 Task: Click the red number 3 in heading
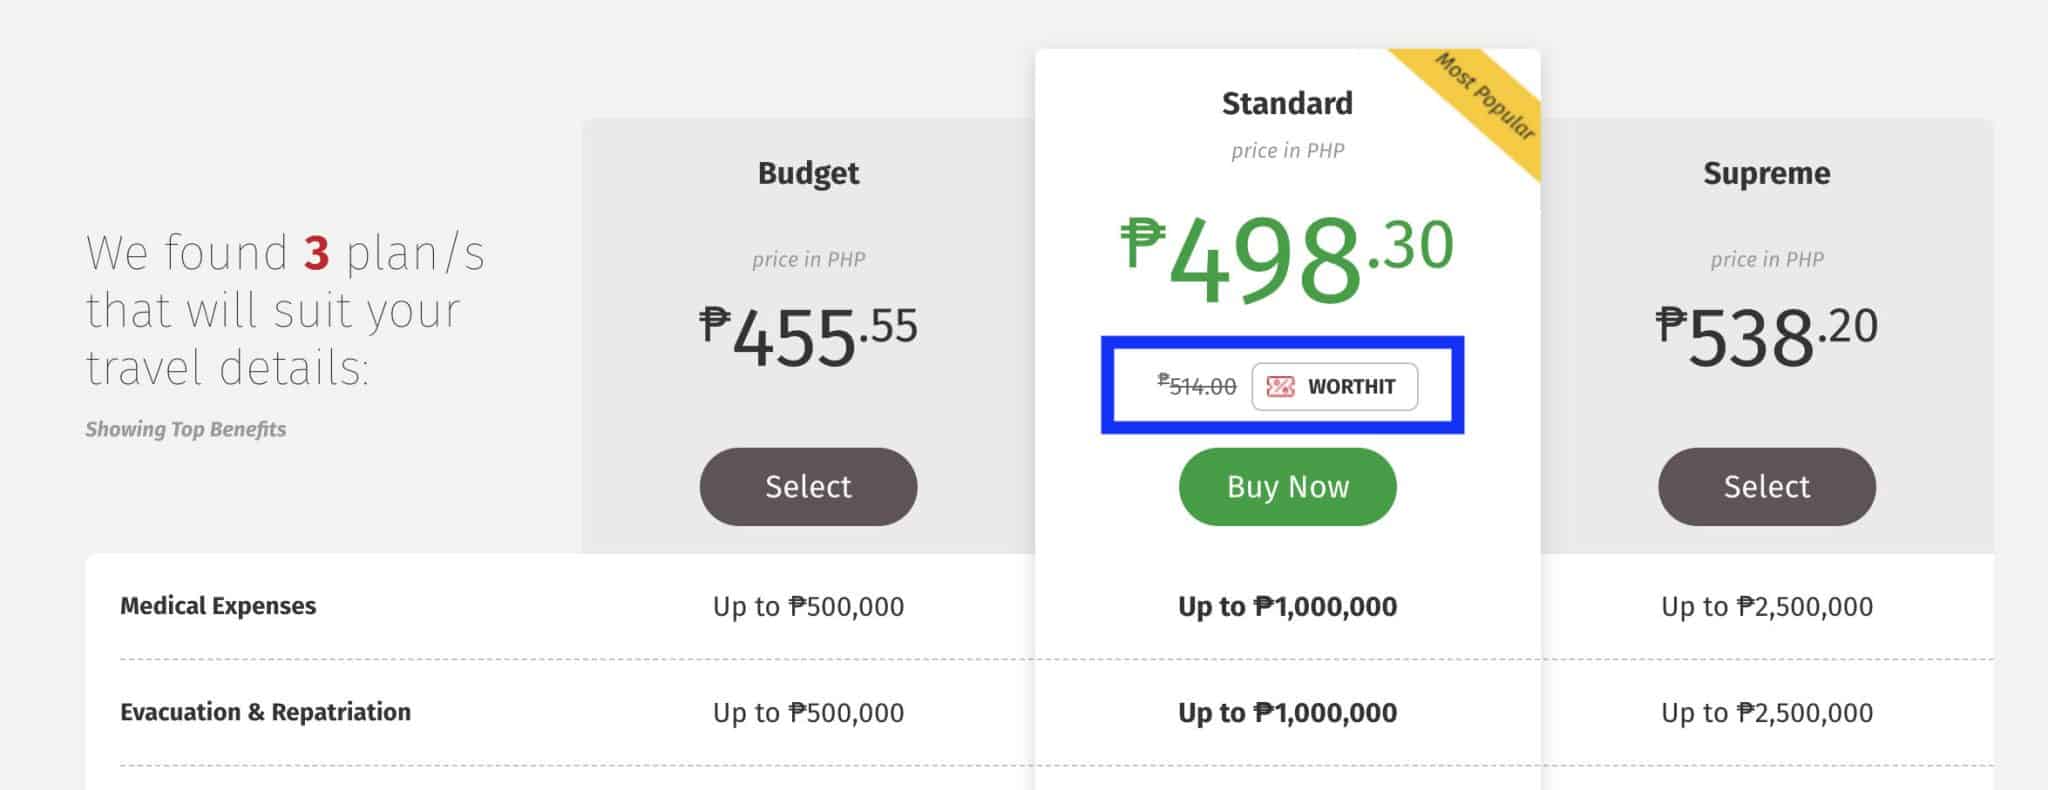point(316,253)
